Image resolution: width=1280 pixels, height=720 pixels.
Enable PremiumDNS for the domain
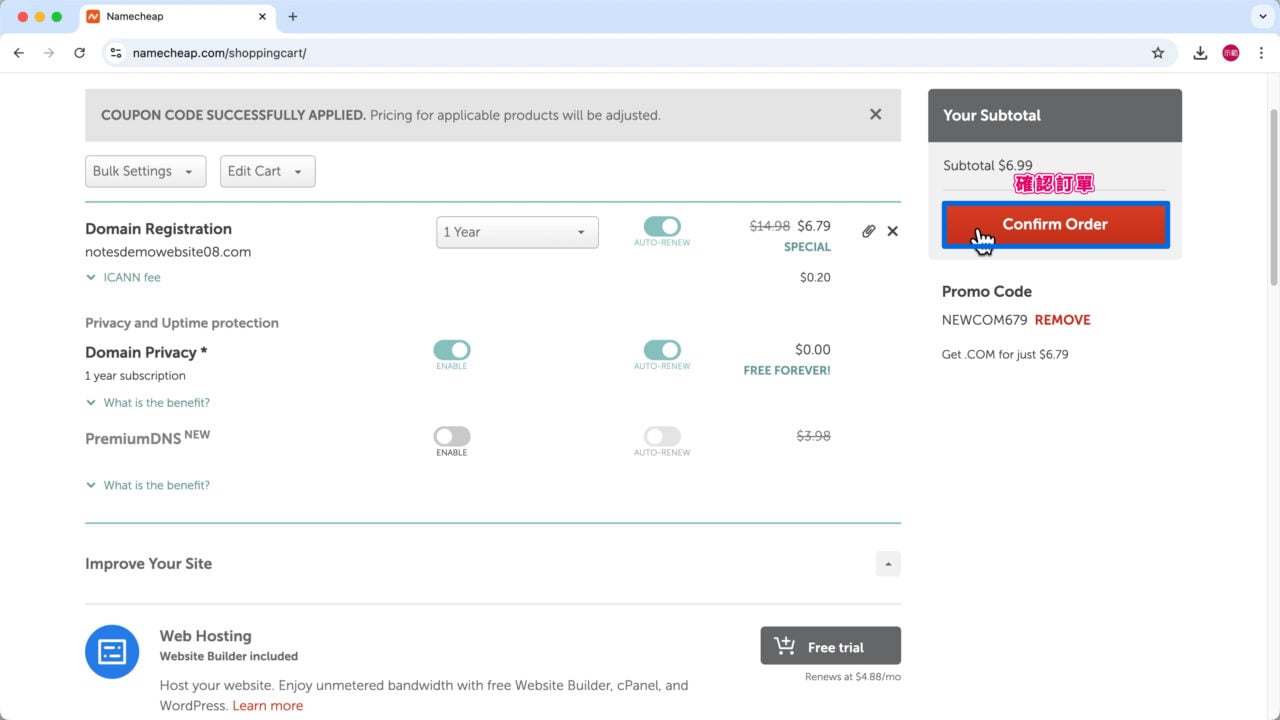tap(452, 436)
